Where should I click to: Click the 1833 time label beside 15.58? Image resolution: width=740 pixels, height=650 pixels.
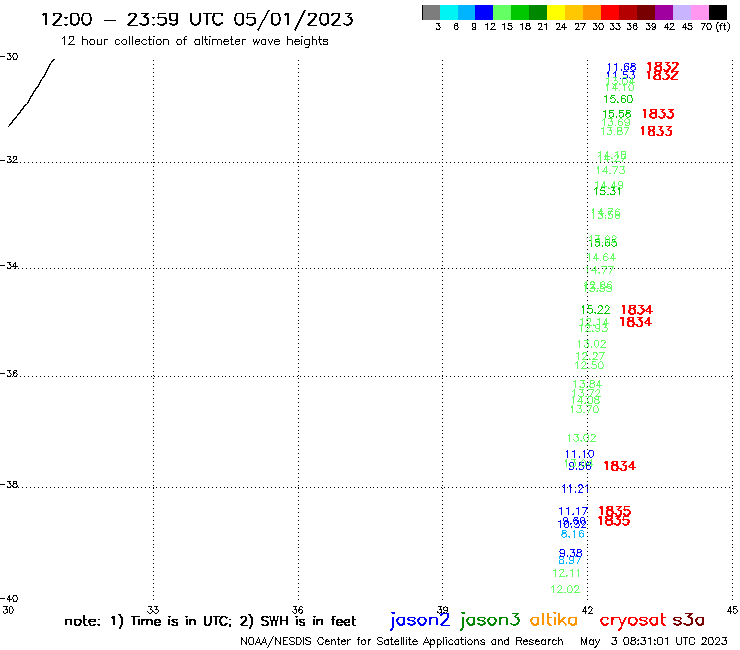coord(658,114)
